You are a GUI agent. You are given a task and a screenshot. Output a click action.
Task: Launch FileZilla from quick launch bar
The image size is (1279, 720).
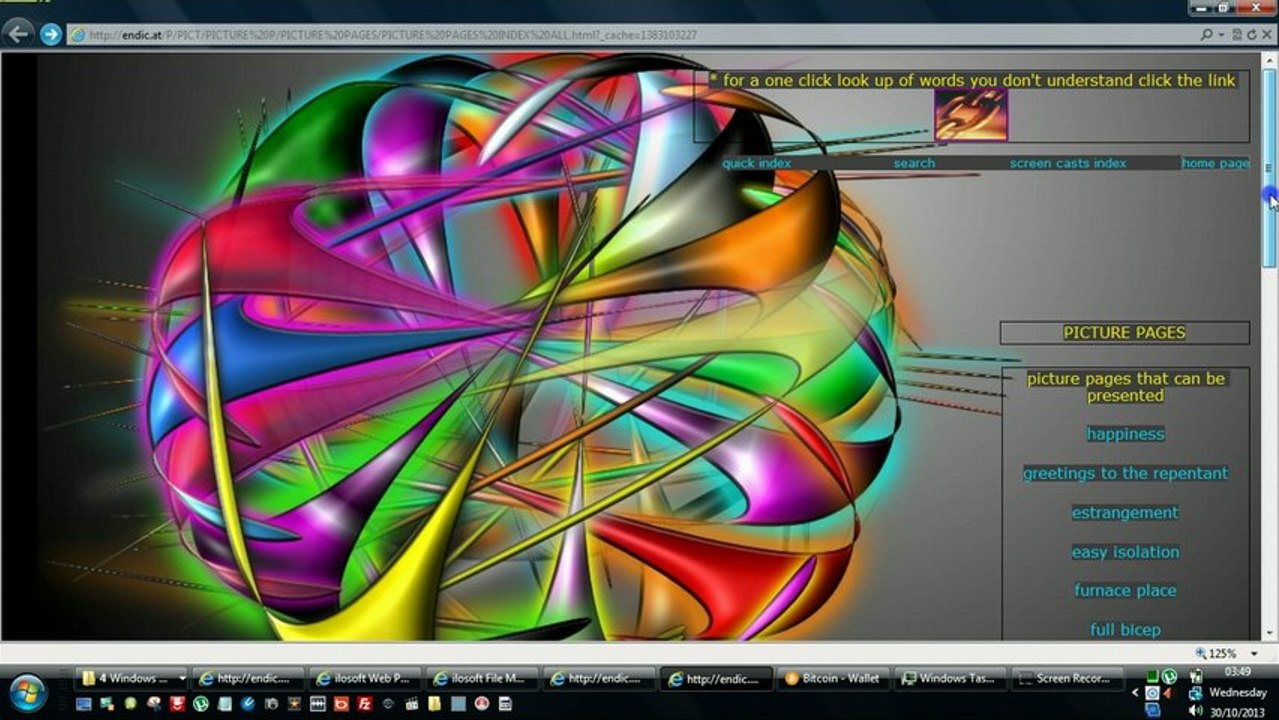[364, 704]
